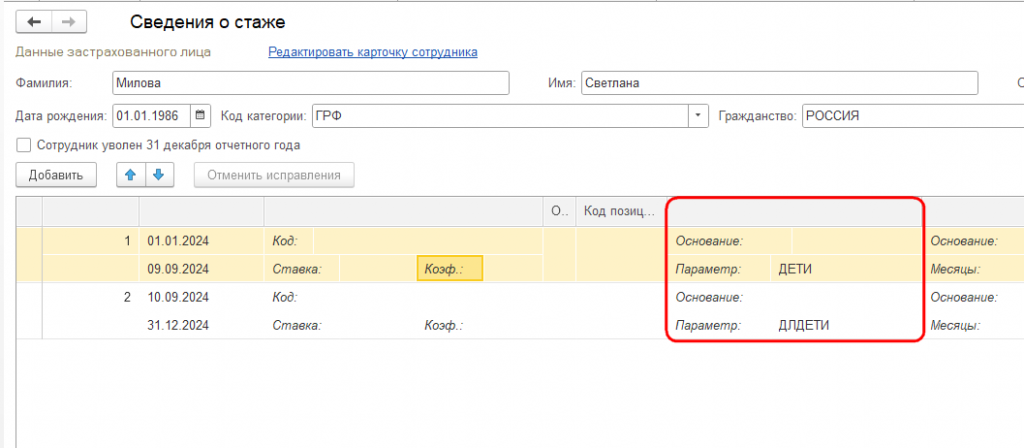Screen dimensions: 1024x448
Task: Expand the Код категории dropdown
Action: (x=698, y=116)
